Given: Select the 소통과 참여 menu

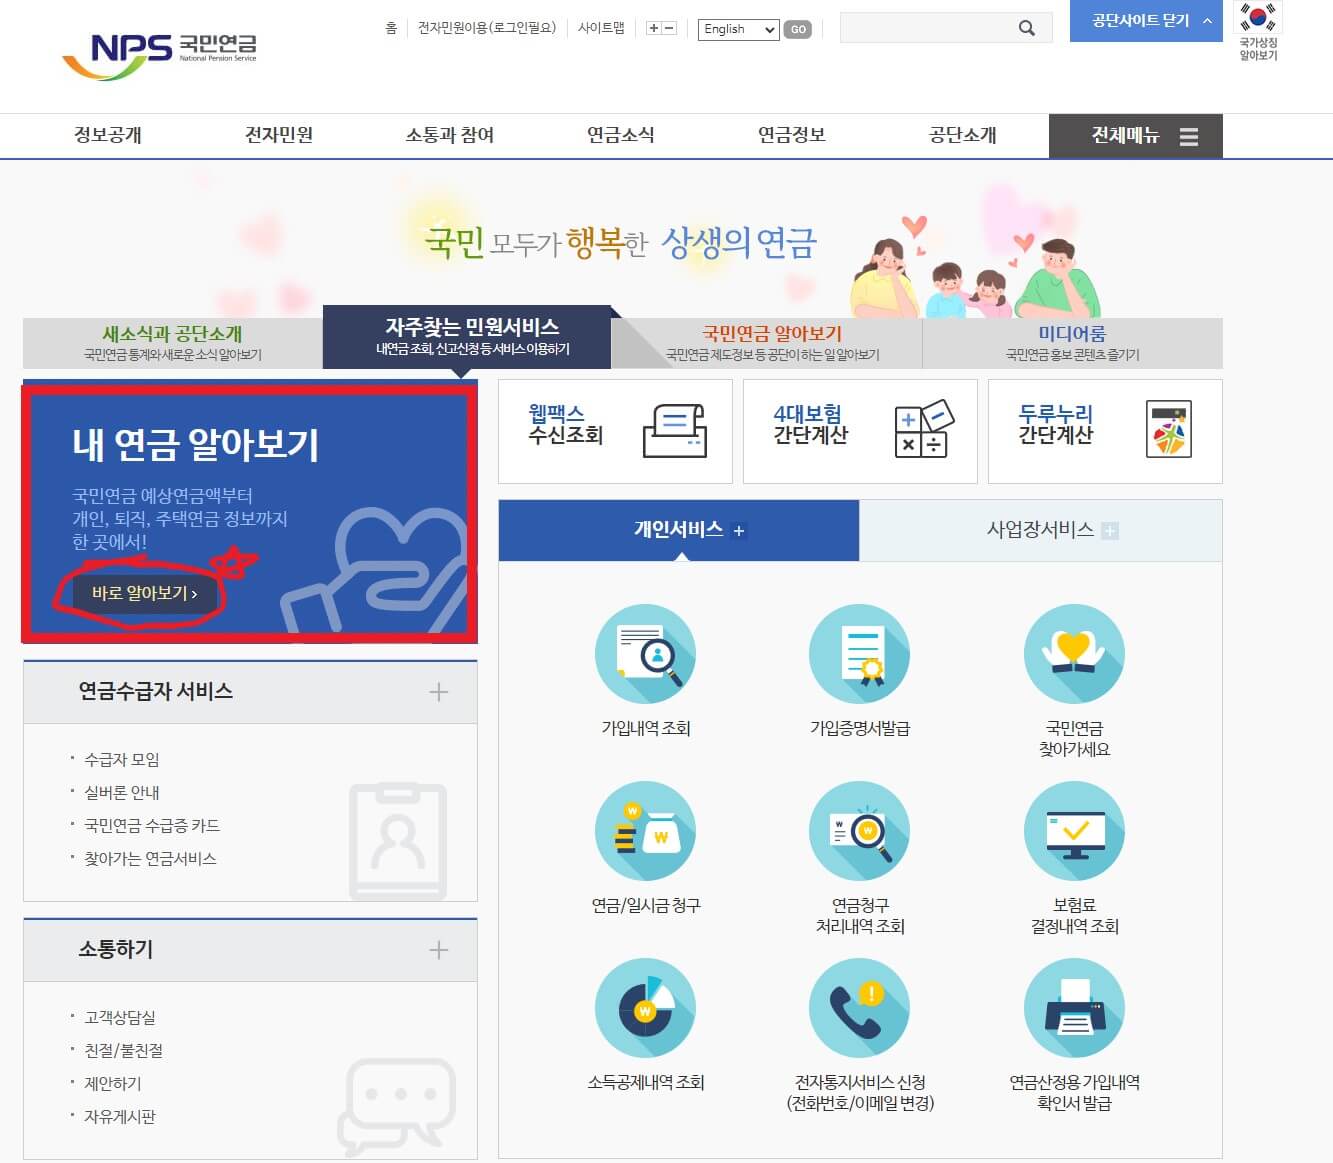Looking at the screenshot, I should tap(450, 135).
